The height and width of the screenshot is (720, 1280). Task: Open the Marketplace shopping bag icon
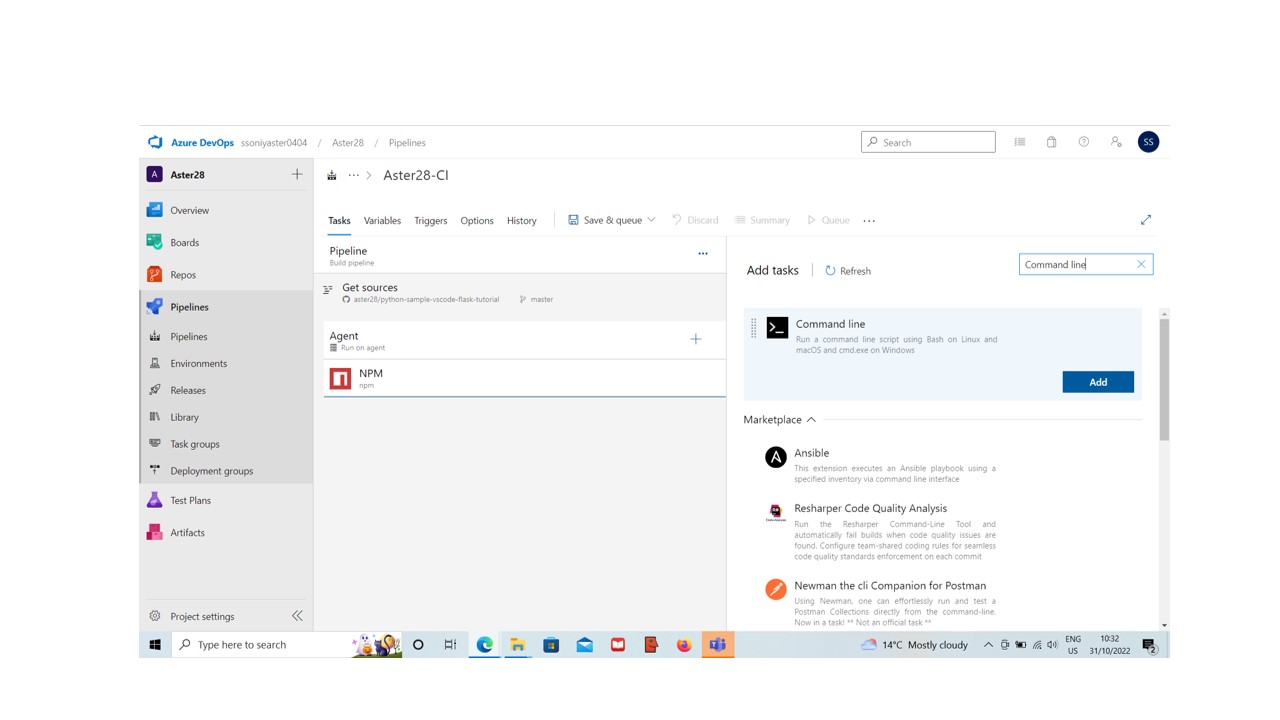tap(1051, 142)
